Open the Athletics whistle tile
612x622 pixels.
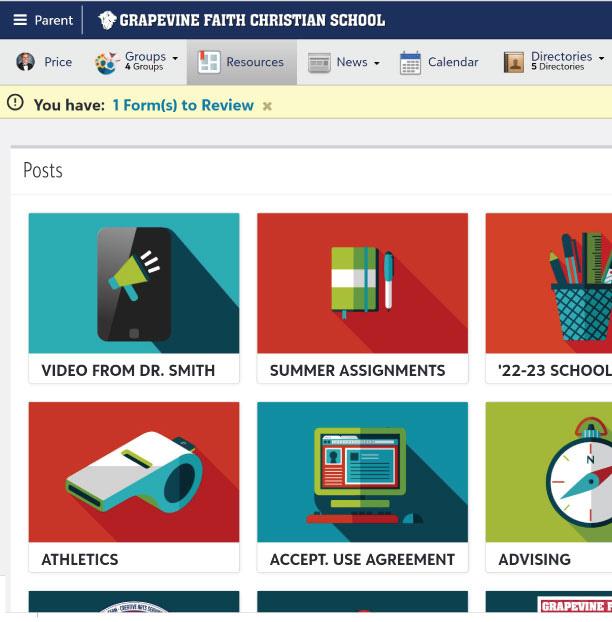(134, 487)
